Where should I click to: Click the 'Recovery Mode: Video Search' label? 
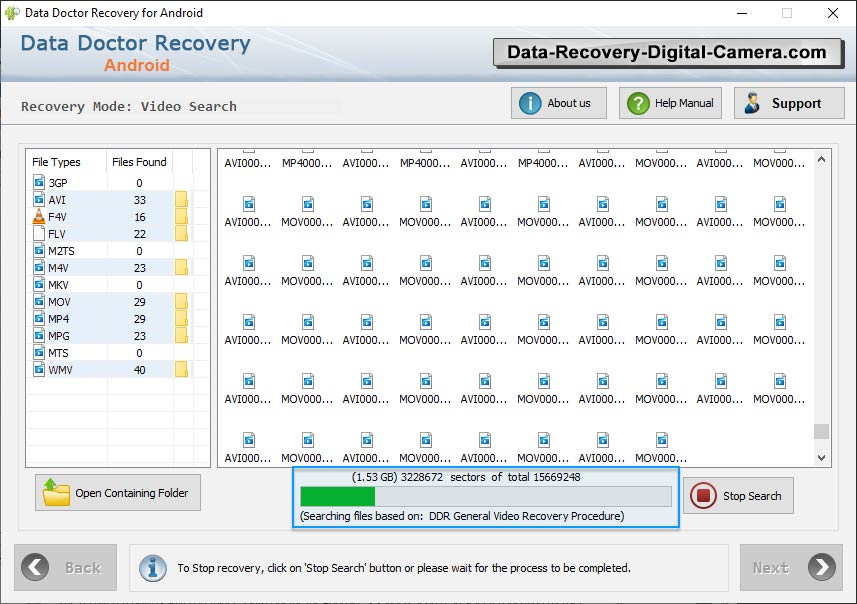pyautogui.click(x=129, y=107)
